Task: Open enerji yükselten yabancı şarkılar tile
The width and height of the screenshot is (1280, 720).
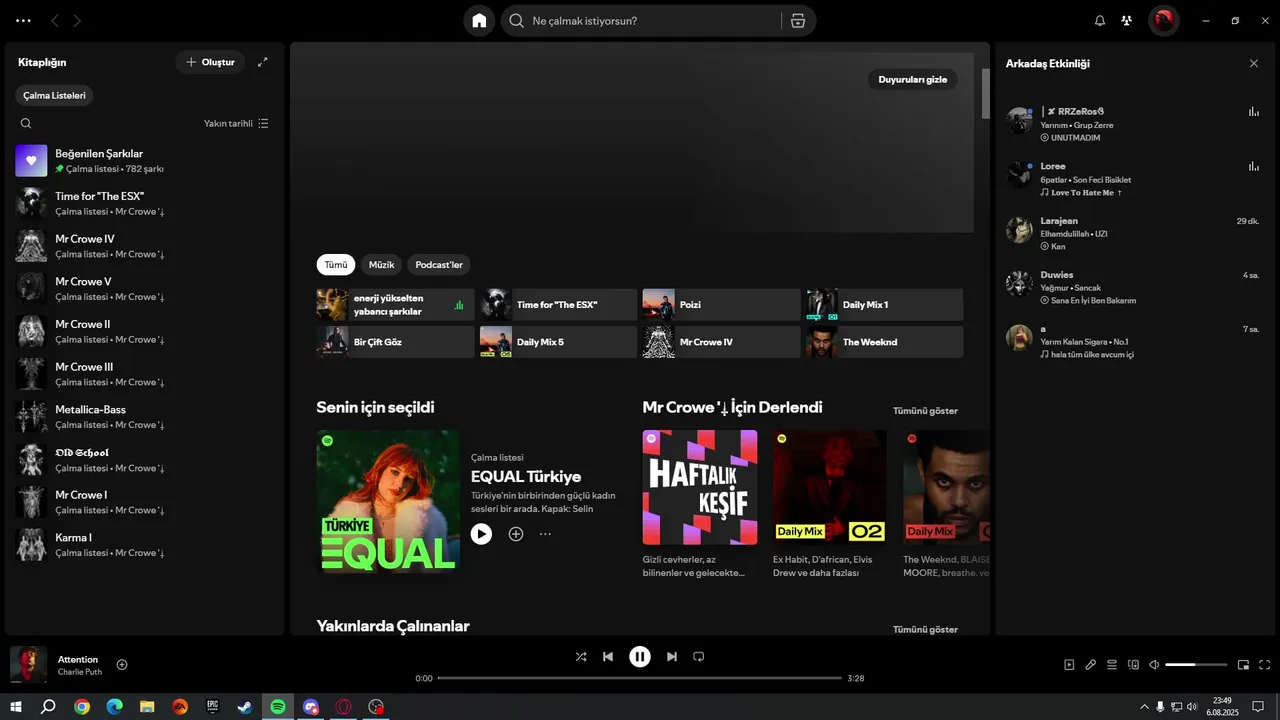Action: (395, 305)
